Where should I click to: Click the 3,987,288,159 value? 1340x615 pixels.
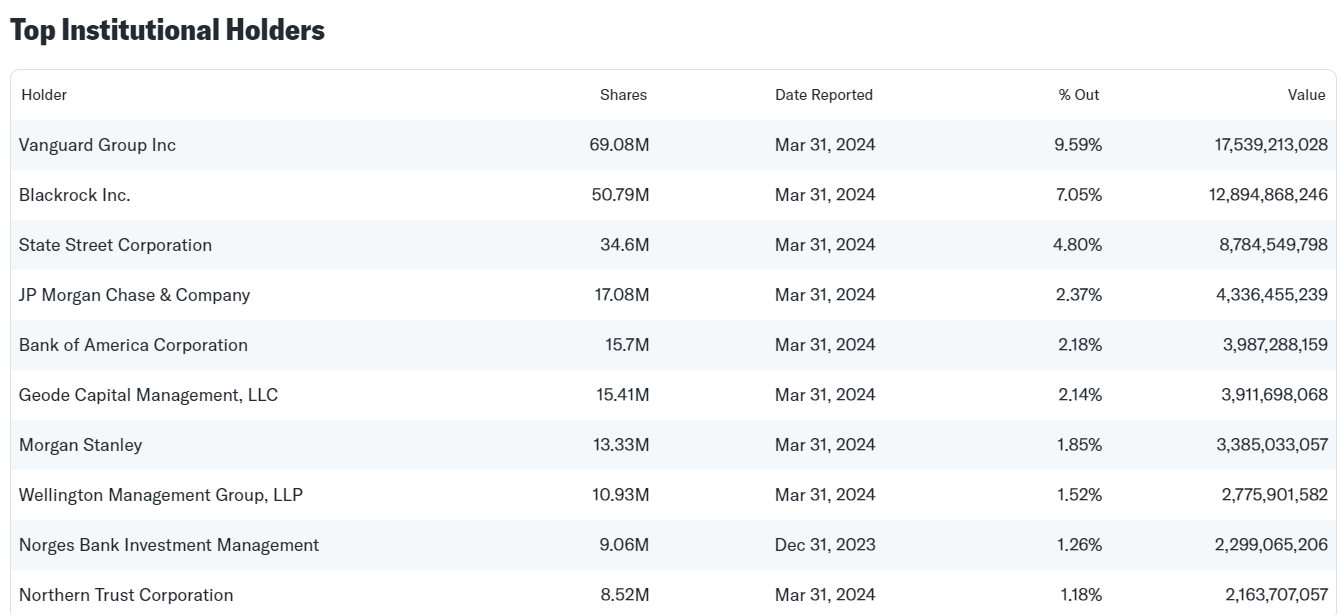(x=1275, y=345)
